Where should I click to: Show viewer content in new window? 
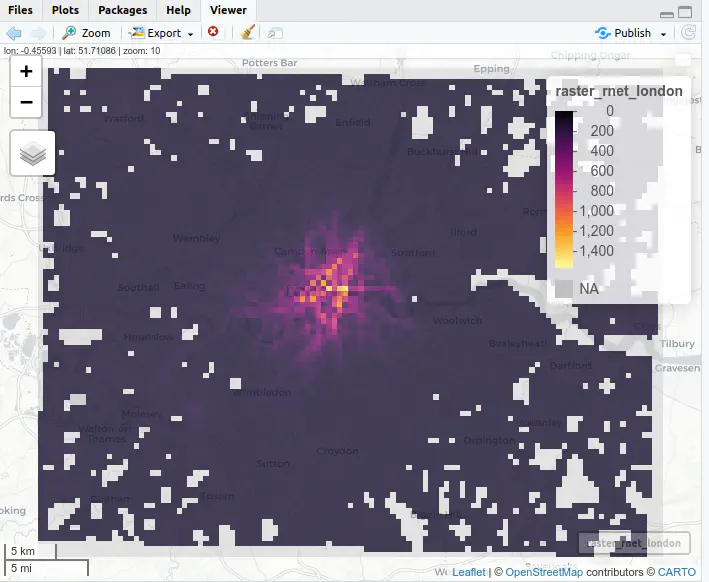pyautogui.click(x=275, y=32)
